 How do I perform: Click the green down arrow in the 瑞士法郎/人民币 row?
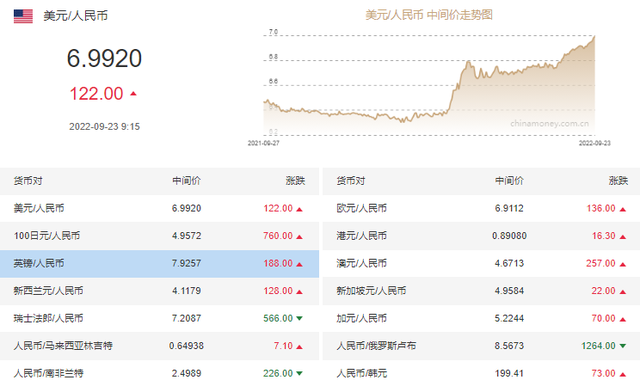299,318
